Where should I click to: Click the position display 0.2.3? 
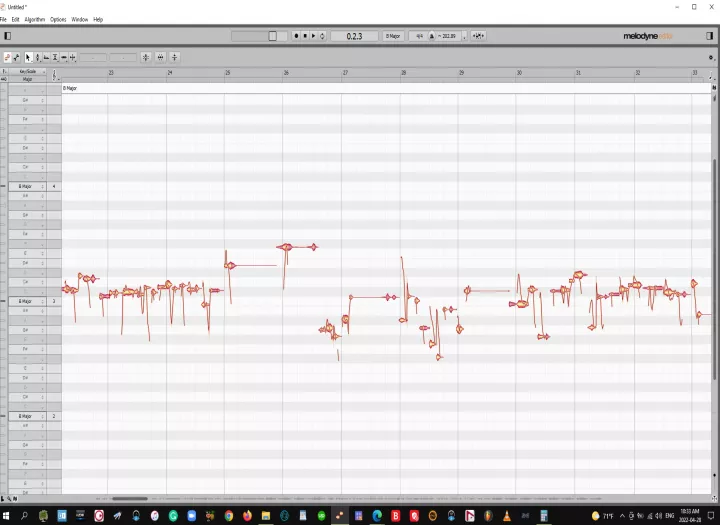tap(354, 36)
